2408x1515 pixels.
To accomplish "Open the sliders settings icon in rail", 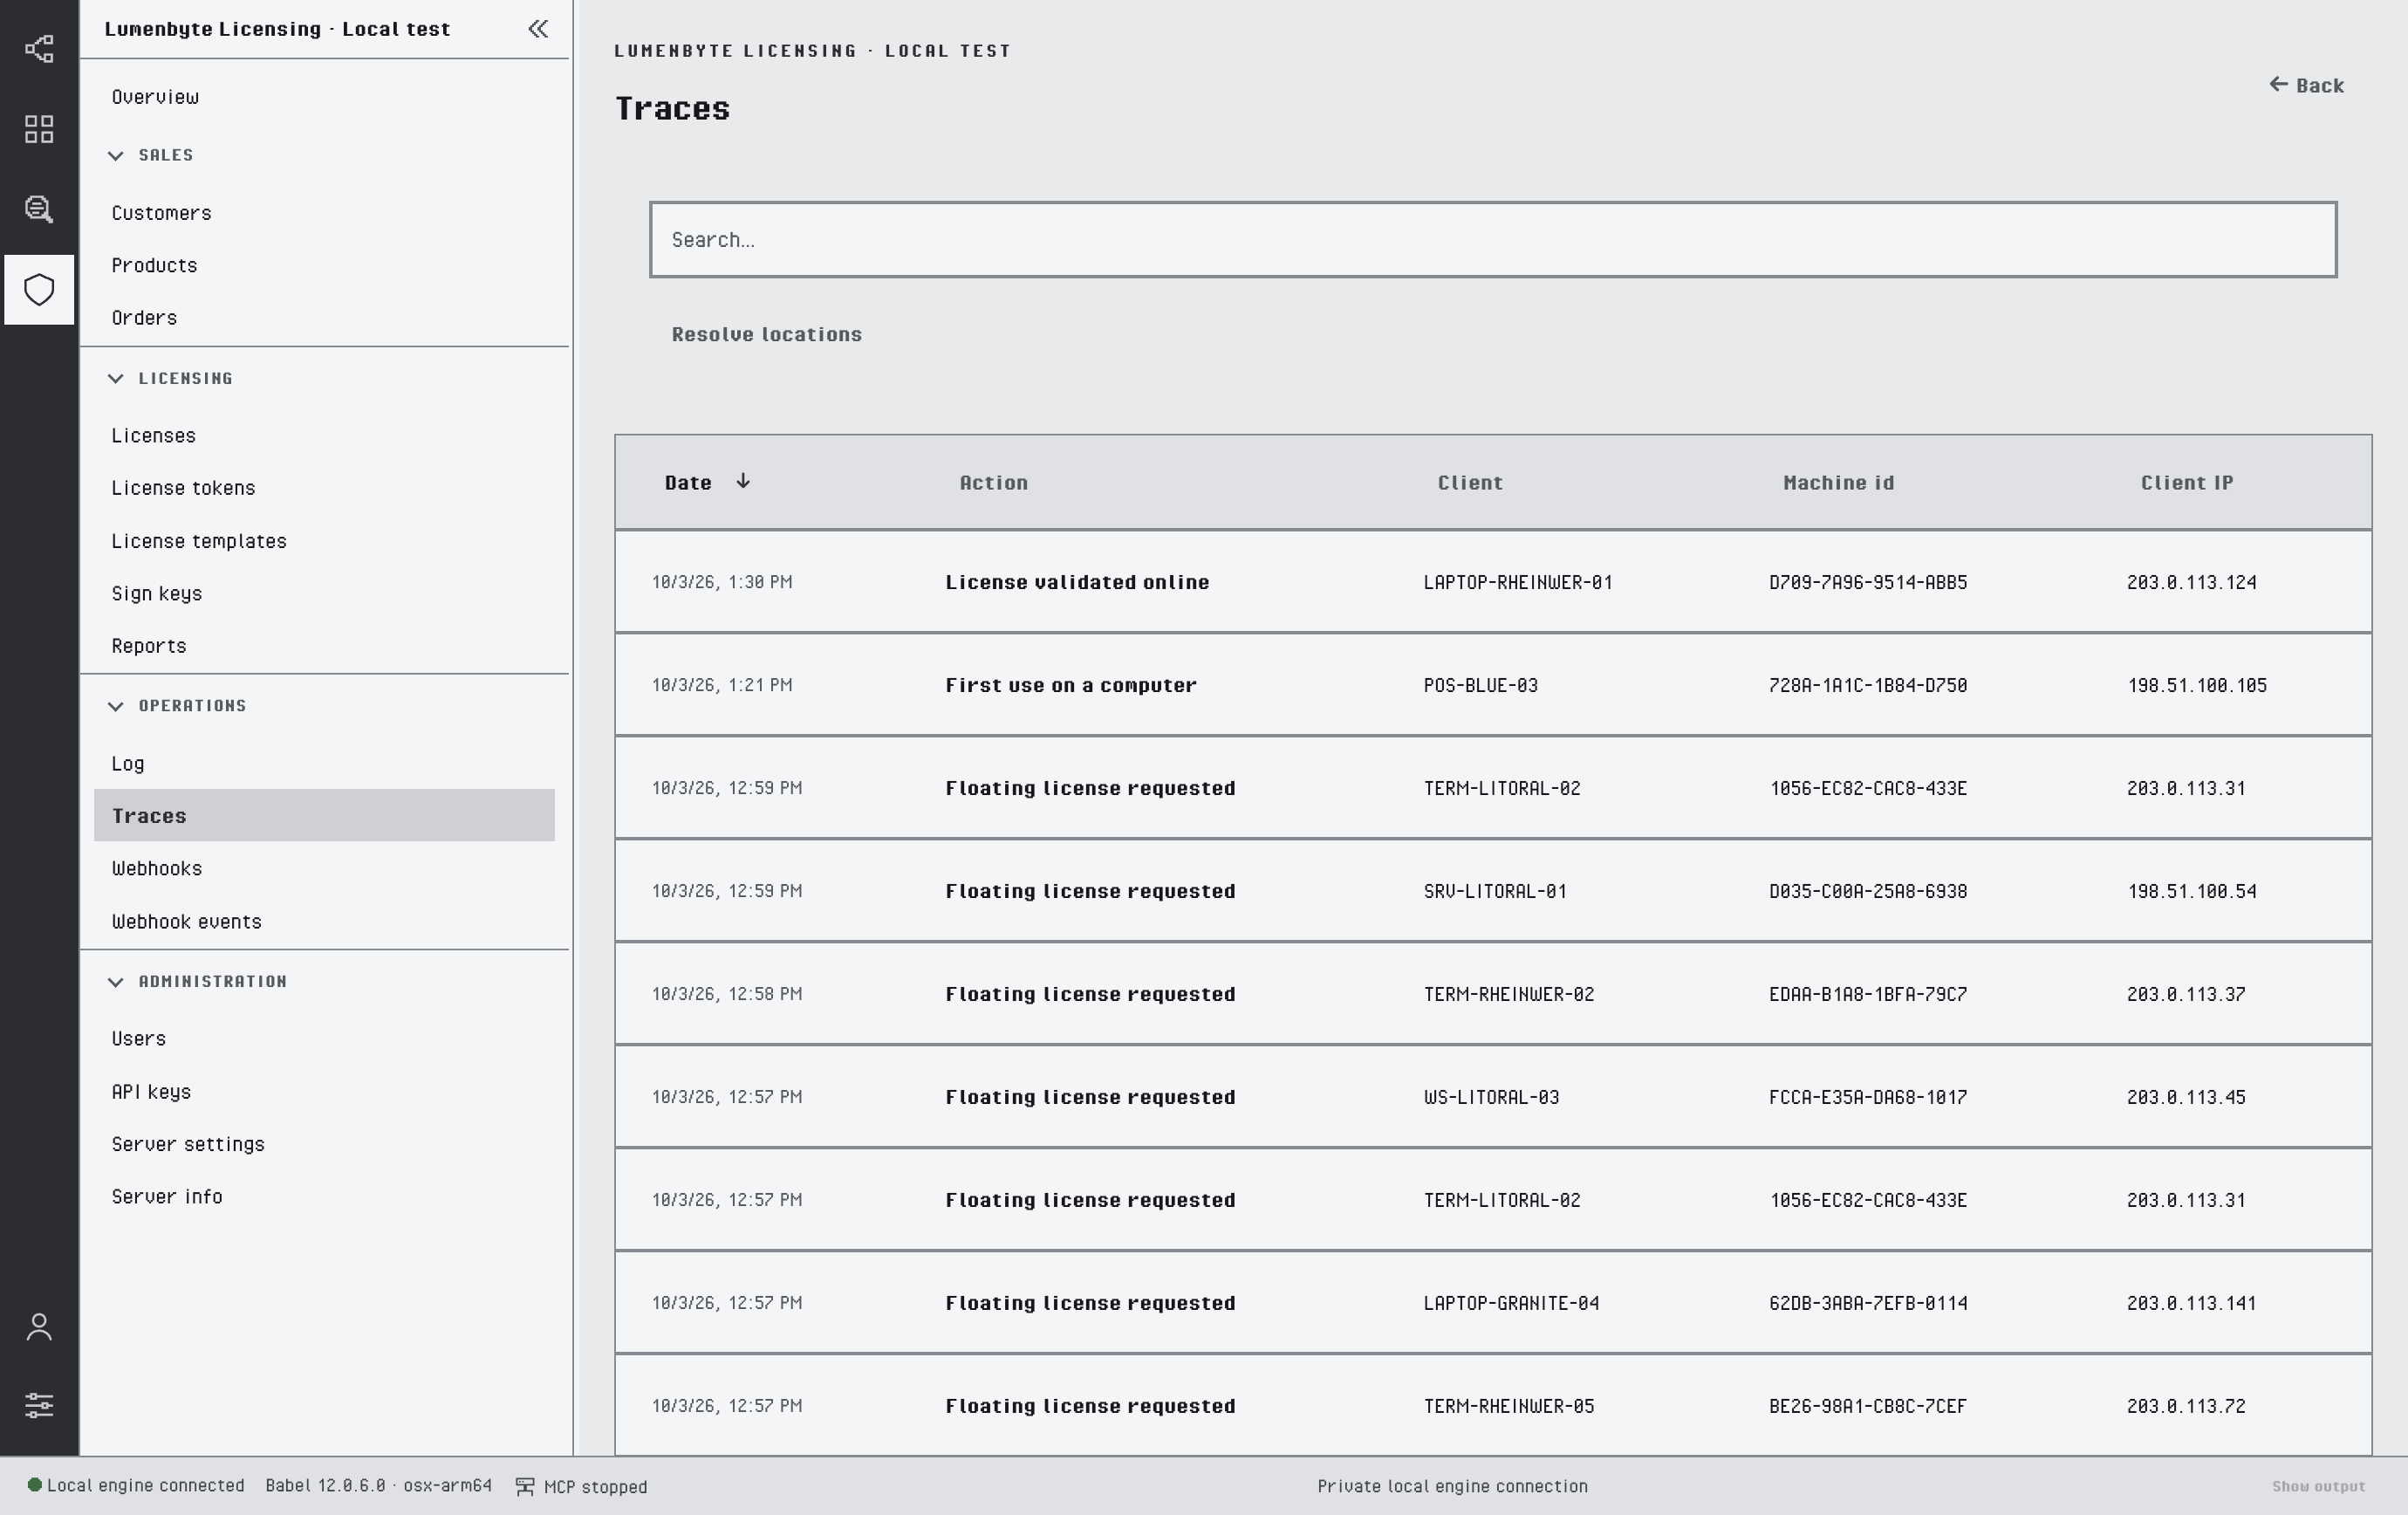I will pos(39,1405).
